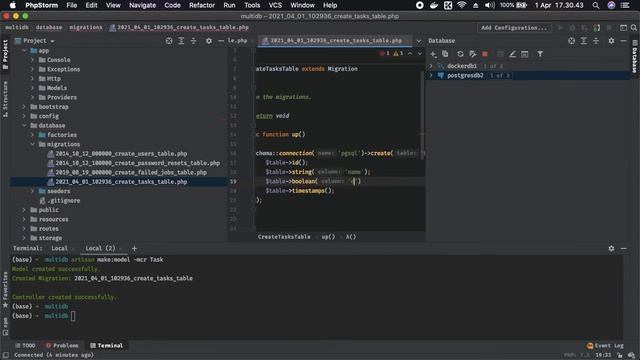Screen dimensions: 640x360
Task: Expand all in Project panel
Action: (181, 41)
